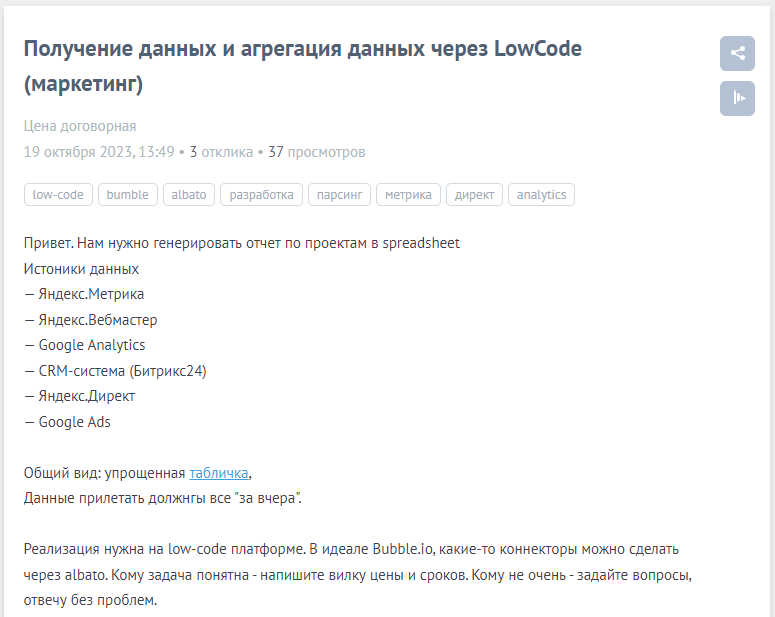The image size is (775, 617).
Task: Open the analytics tag
Action: (541, 194)
